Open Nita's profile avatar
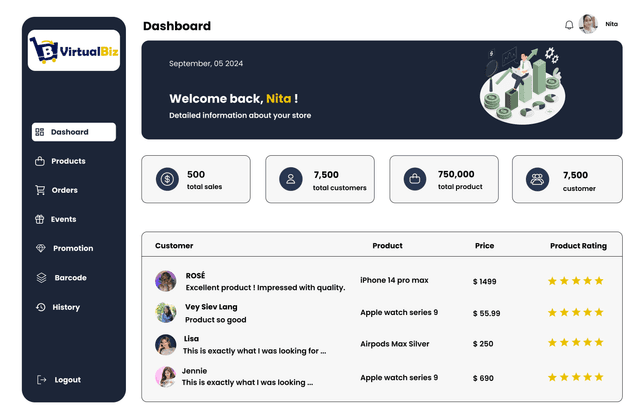 [x=588, y=24]
